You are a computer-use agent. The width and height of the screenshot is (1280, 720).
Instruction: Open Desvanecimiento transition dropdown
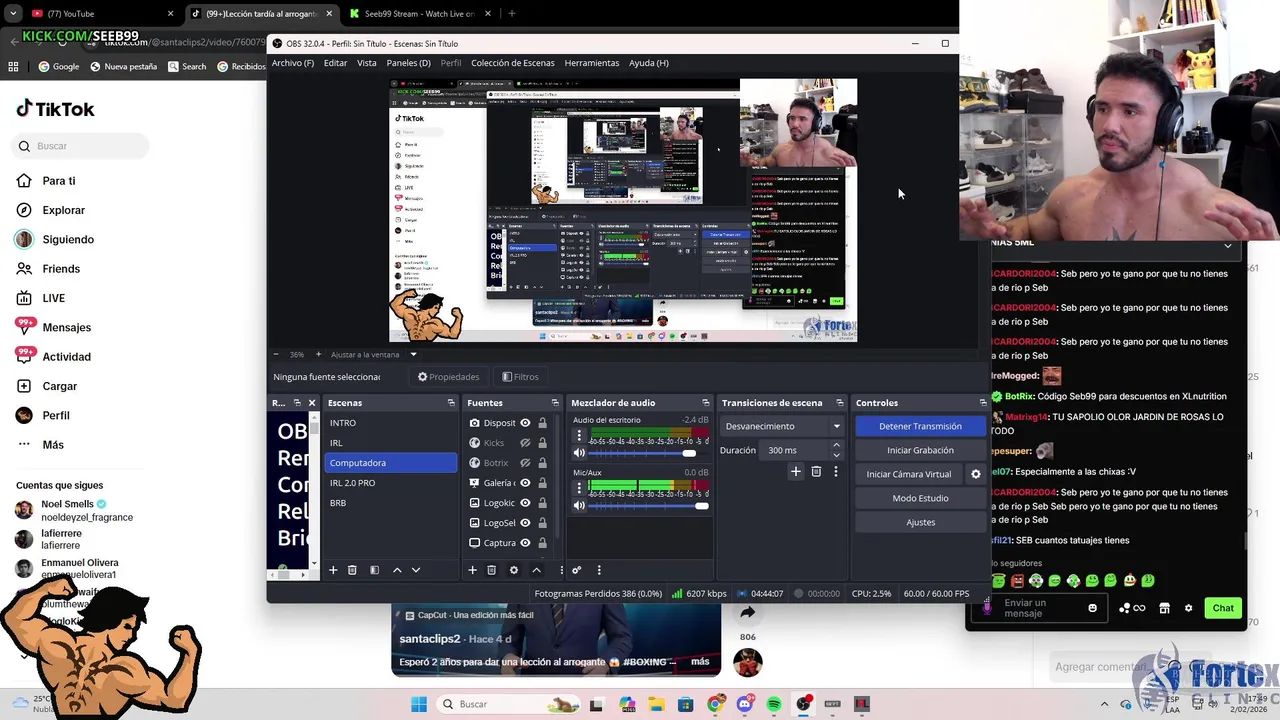(x=783, y=426)
